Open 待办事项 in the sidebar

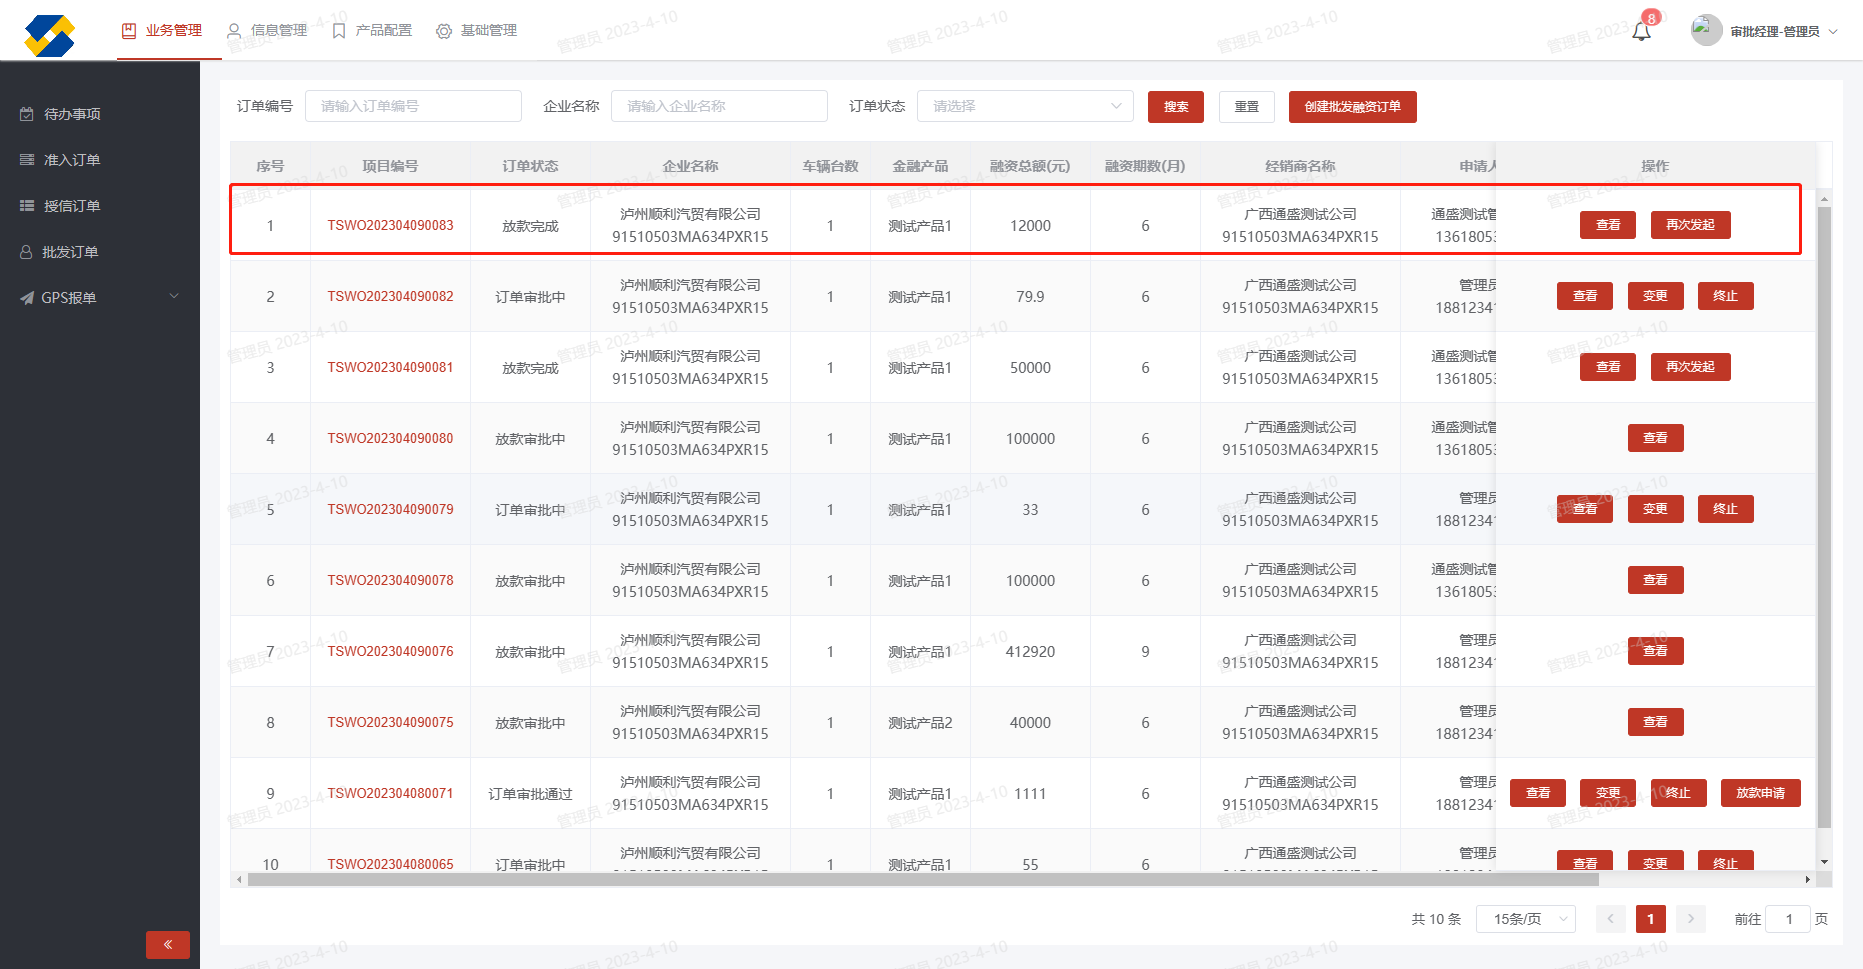(72, 114)
